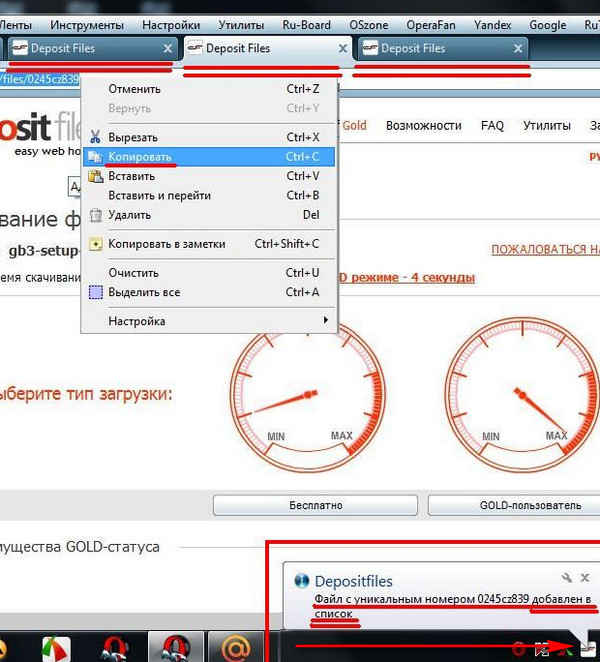Choose Выделить все menu entry
This screenshot has height=662, width=600.
[x=143, y=292]
